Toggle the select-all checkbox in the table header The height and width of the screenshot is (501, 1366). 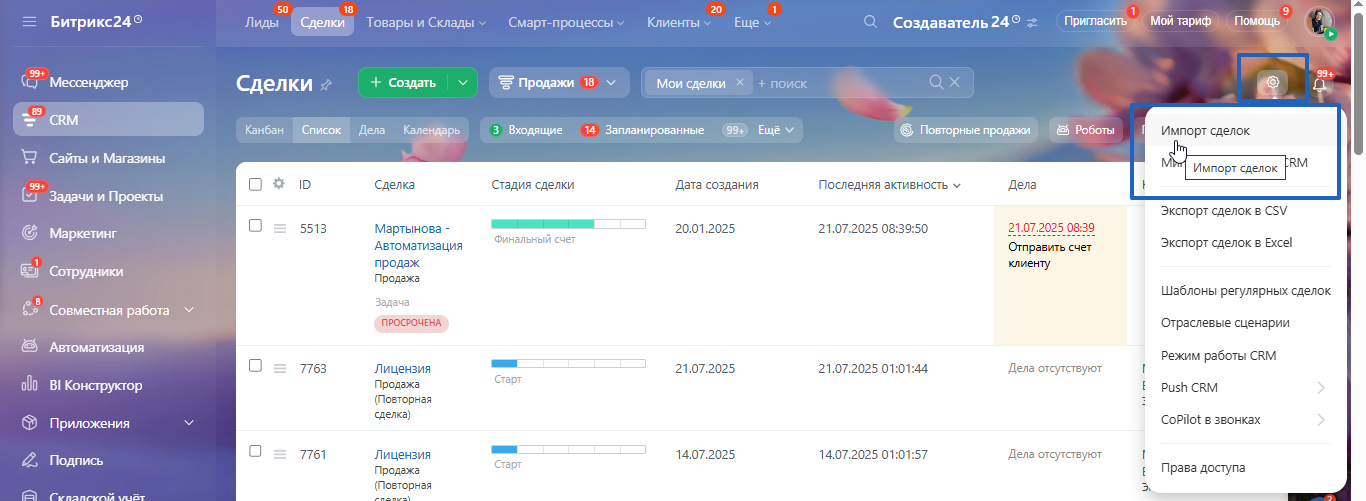pyautogui.click(x=255, y=184)
